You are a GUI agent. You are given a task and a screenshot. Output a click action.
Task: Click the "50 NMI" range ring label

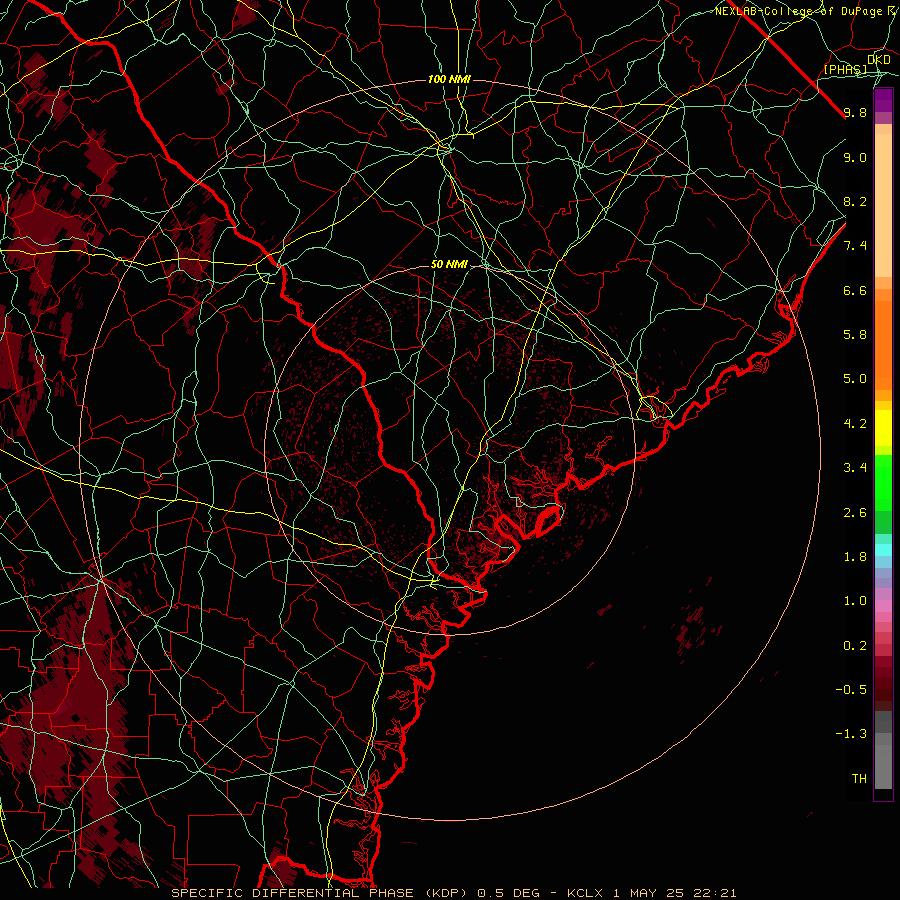(449, 265)
